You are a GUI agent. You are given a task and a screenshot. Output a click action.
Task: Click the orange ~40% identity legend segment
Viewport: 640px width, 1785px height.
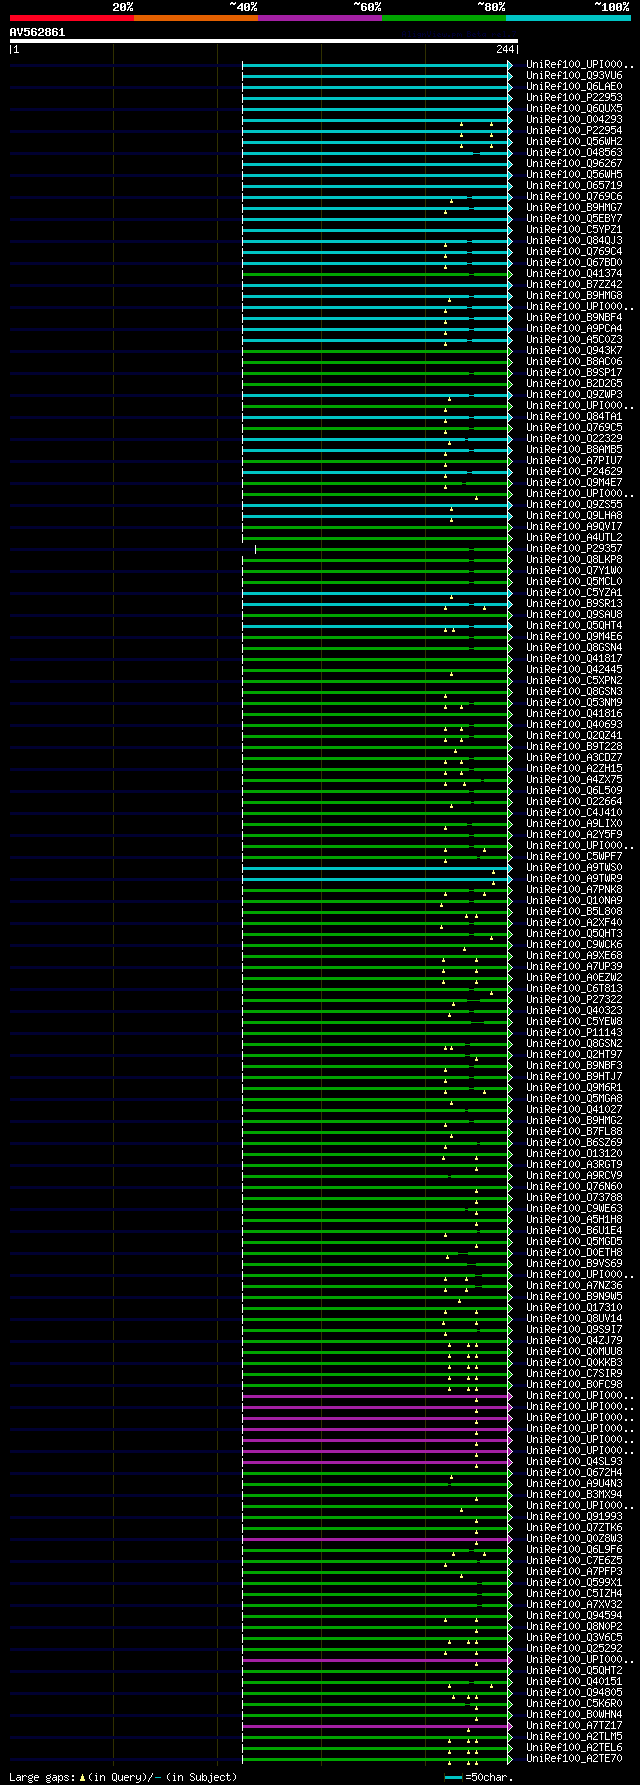(x=196, y=18)
